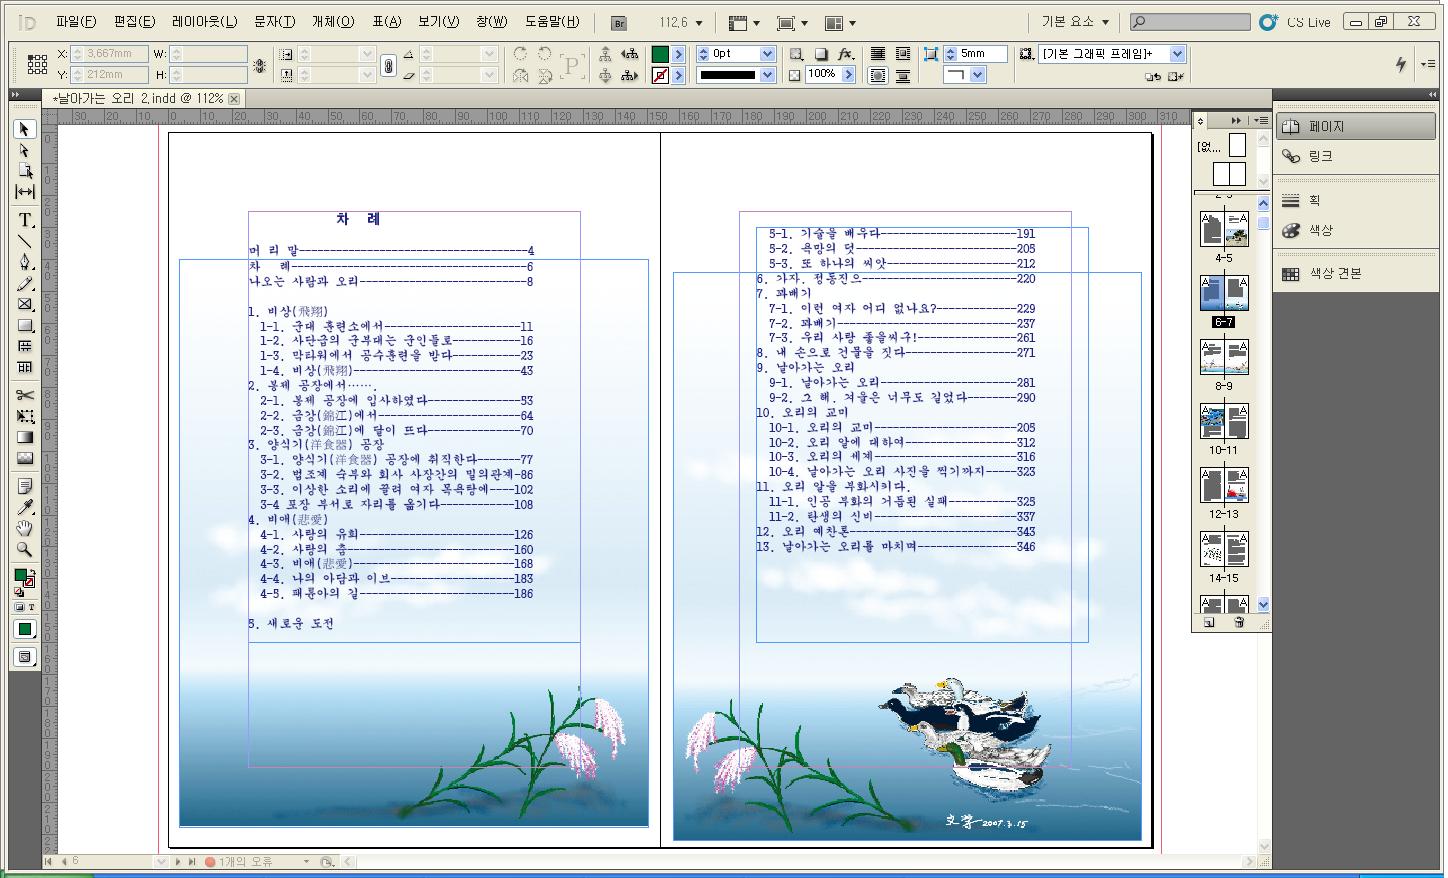
Task: Select the Type tool
Action: (25, 220)
